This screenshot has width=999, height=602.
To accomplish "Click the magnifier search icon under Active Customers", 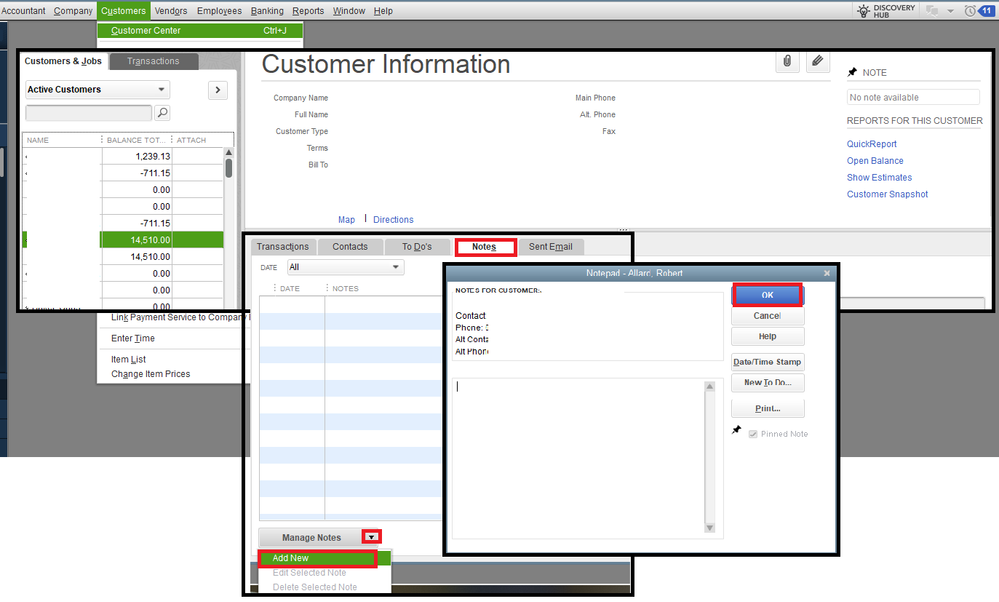I will pyautogui.click(x=162, y=113).
